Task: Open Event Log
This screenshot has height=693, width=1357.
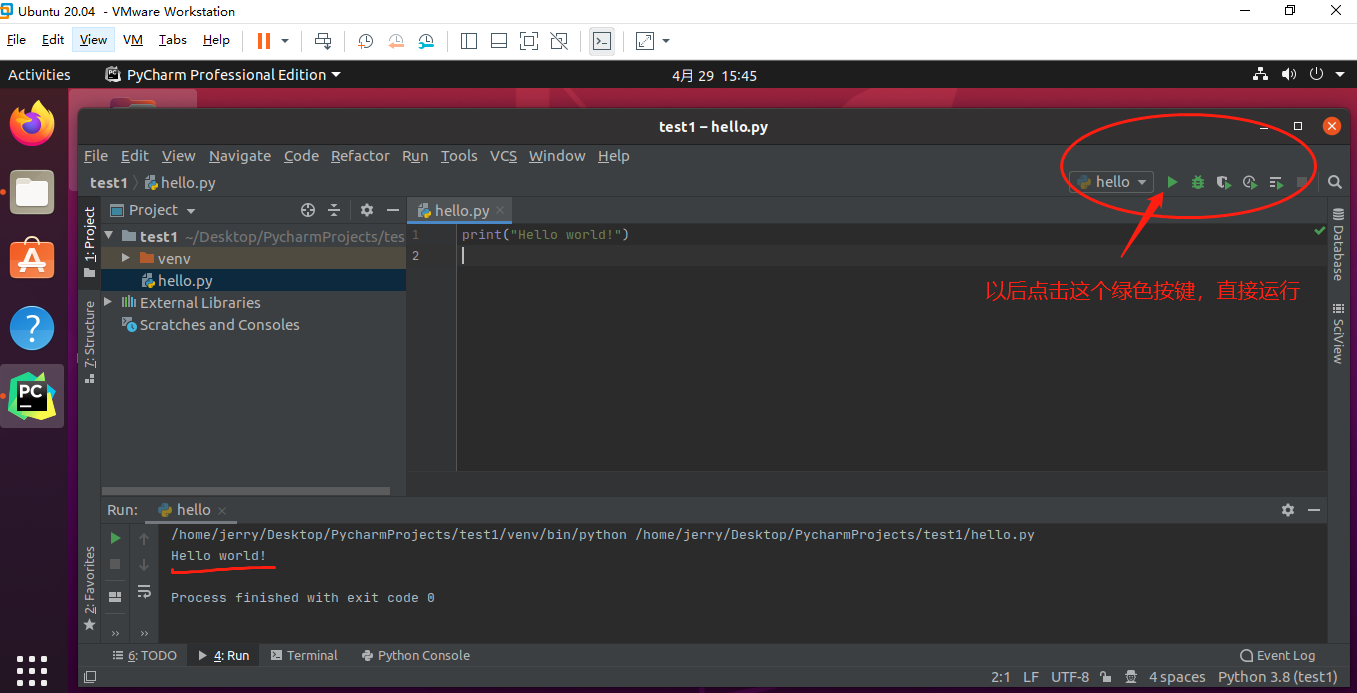Action: click(1277, 656)
